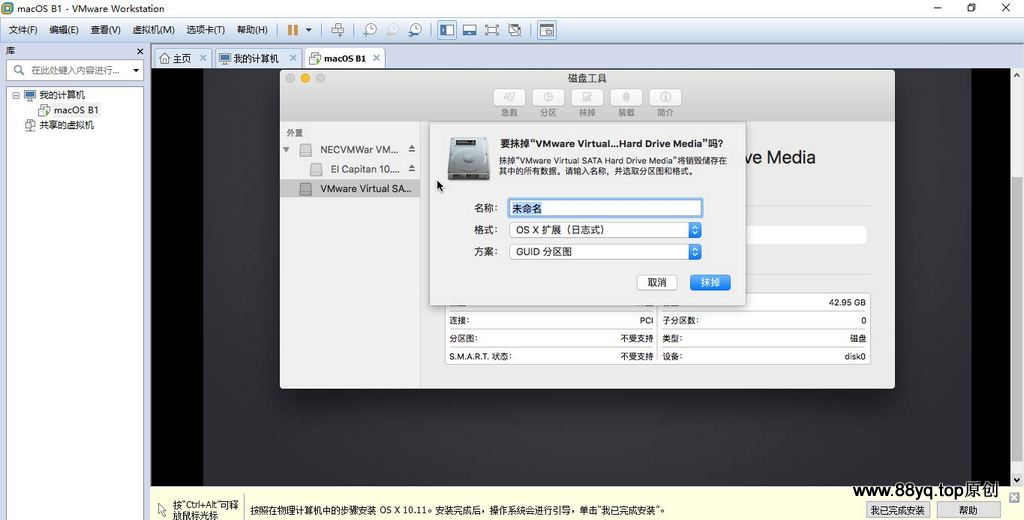This screenshot has width=1024, height=520.
Task: Open the 选项卡(T) menu
Action: pos(205,30)
